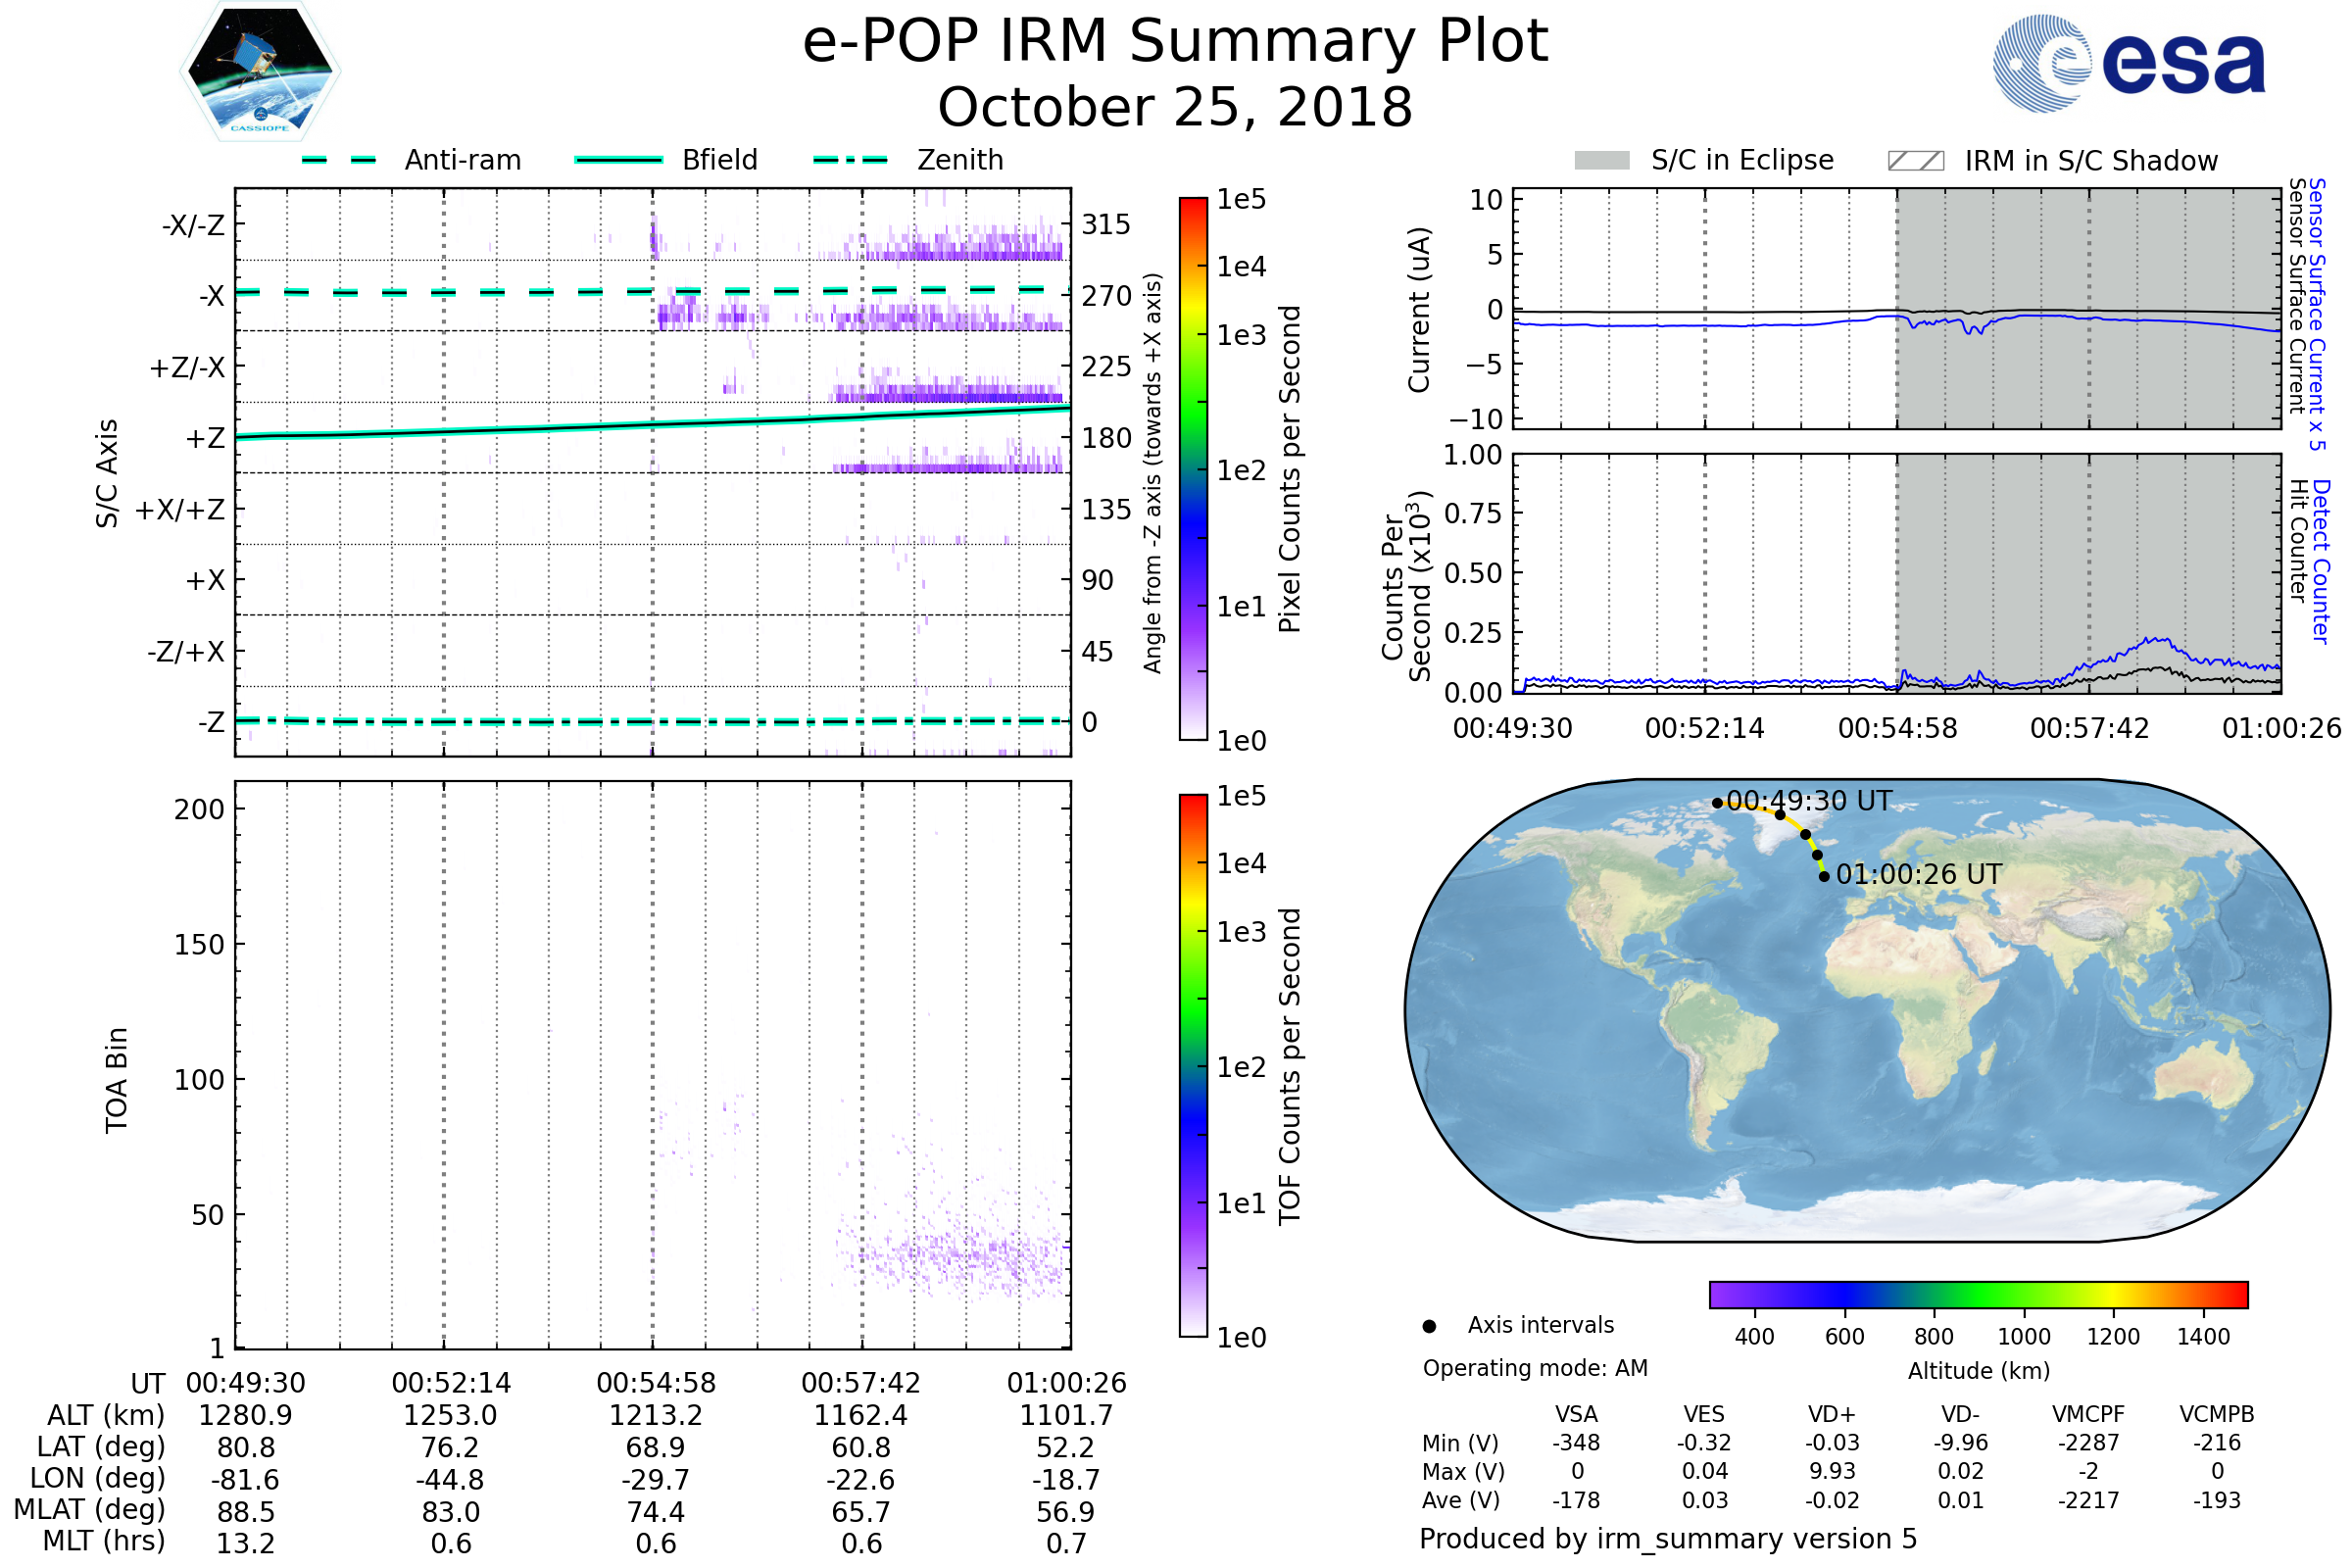This screenshot has height=1568, width=2352.
Task: Click the Zenith dash-dot legend marker
Action: pyautogui.click(x=850, y=160)
